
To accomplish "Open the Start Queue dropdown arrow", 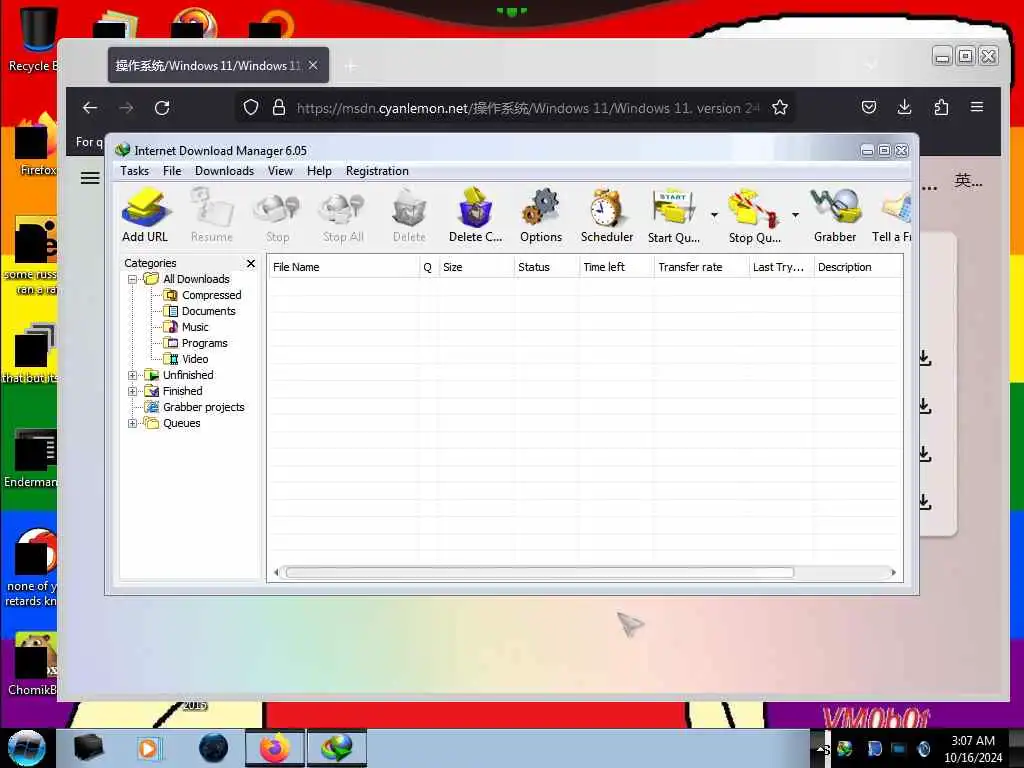I will pos(714,215).
